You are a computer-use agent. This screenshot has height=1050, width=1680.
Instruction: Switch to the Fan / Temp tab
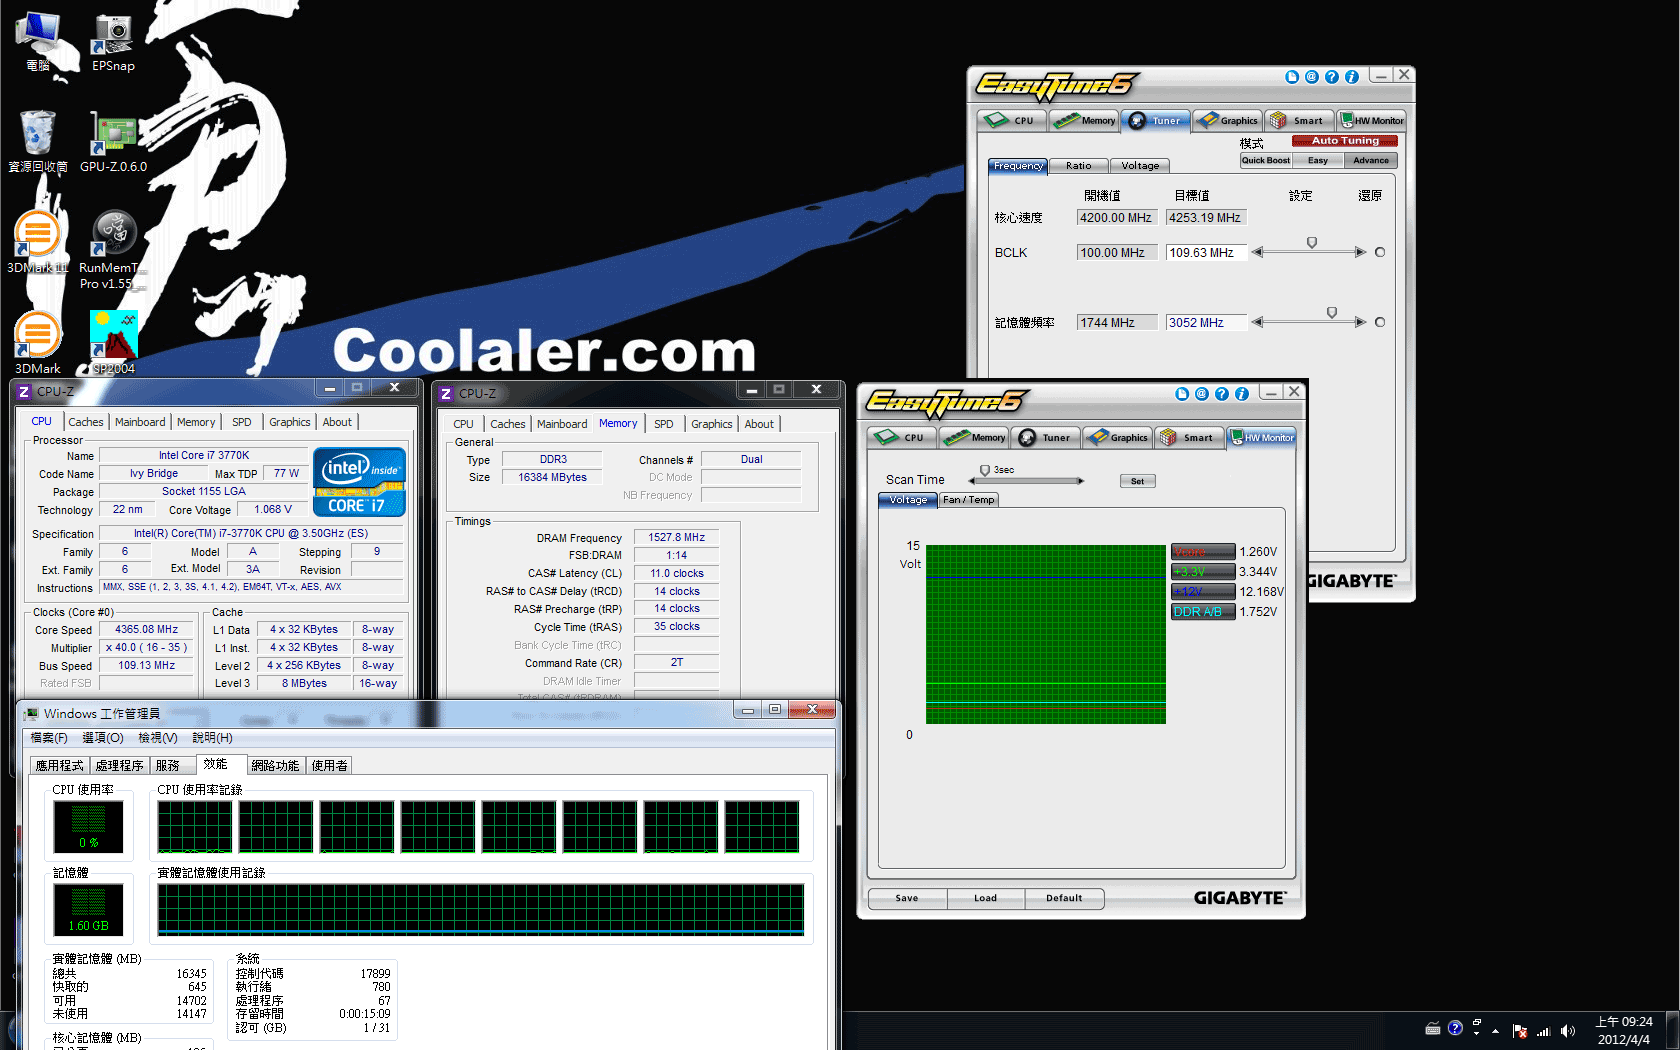click(968, 500)
